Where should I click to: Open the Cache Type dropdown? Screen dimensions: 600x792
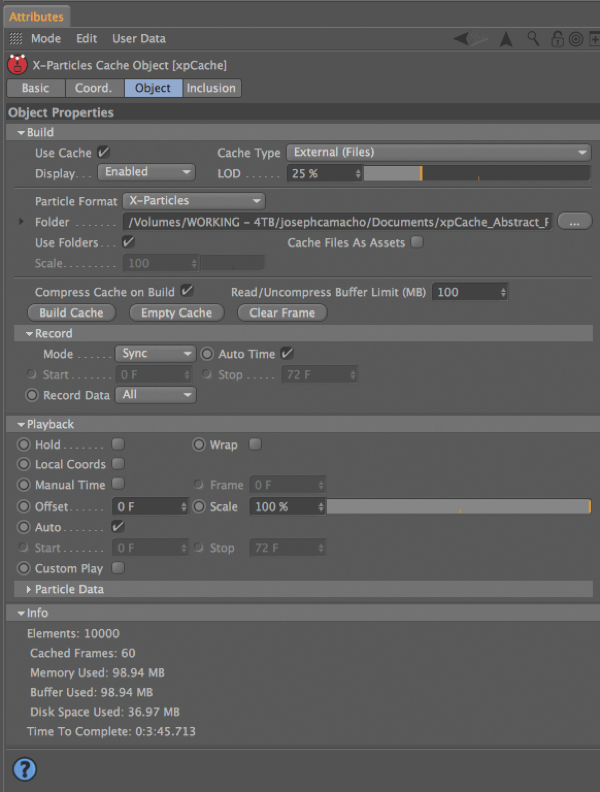[x=438, y=153]
